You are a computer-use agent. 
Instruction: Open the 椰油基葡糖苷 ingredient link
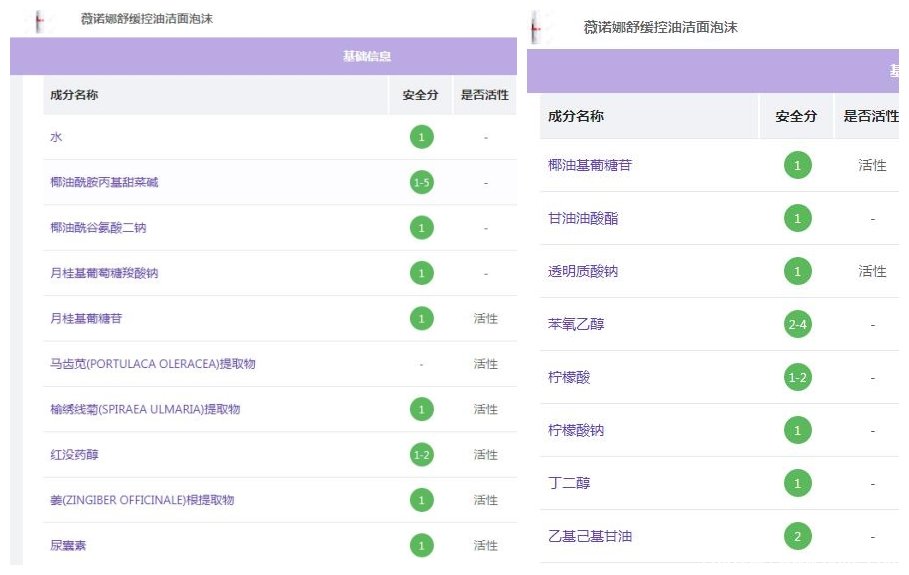coord(590,165)
